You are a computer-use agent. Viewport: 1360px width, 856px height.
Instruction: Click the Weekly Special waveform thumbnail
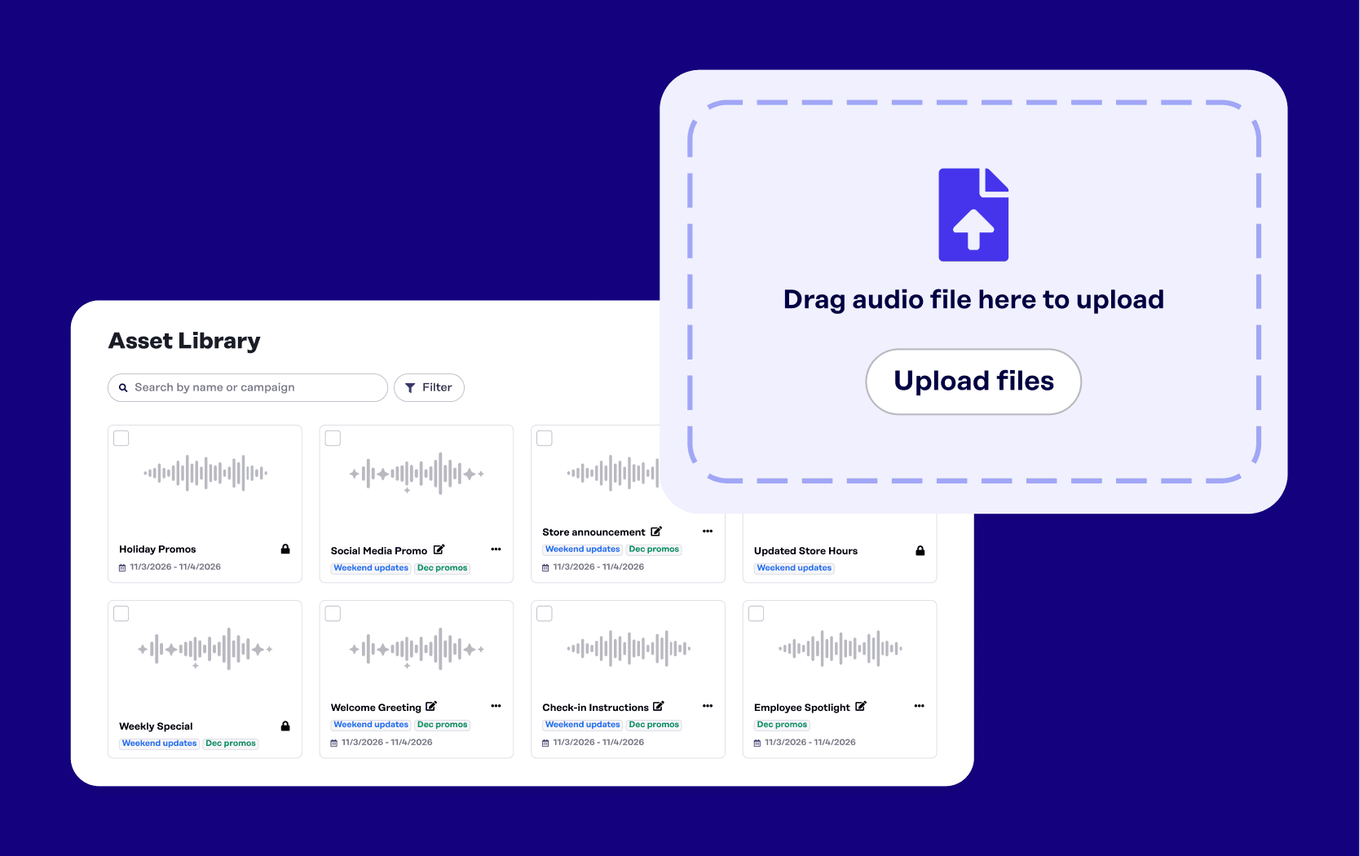coord(205,649)
